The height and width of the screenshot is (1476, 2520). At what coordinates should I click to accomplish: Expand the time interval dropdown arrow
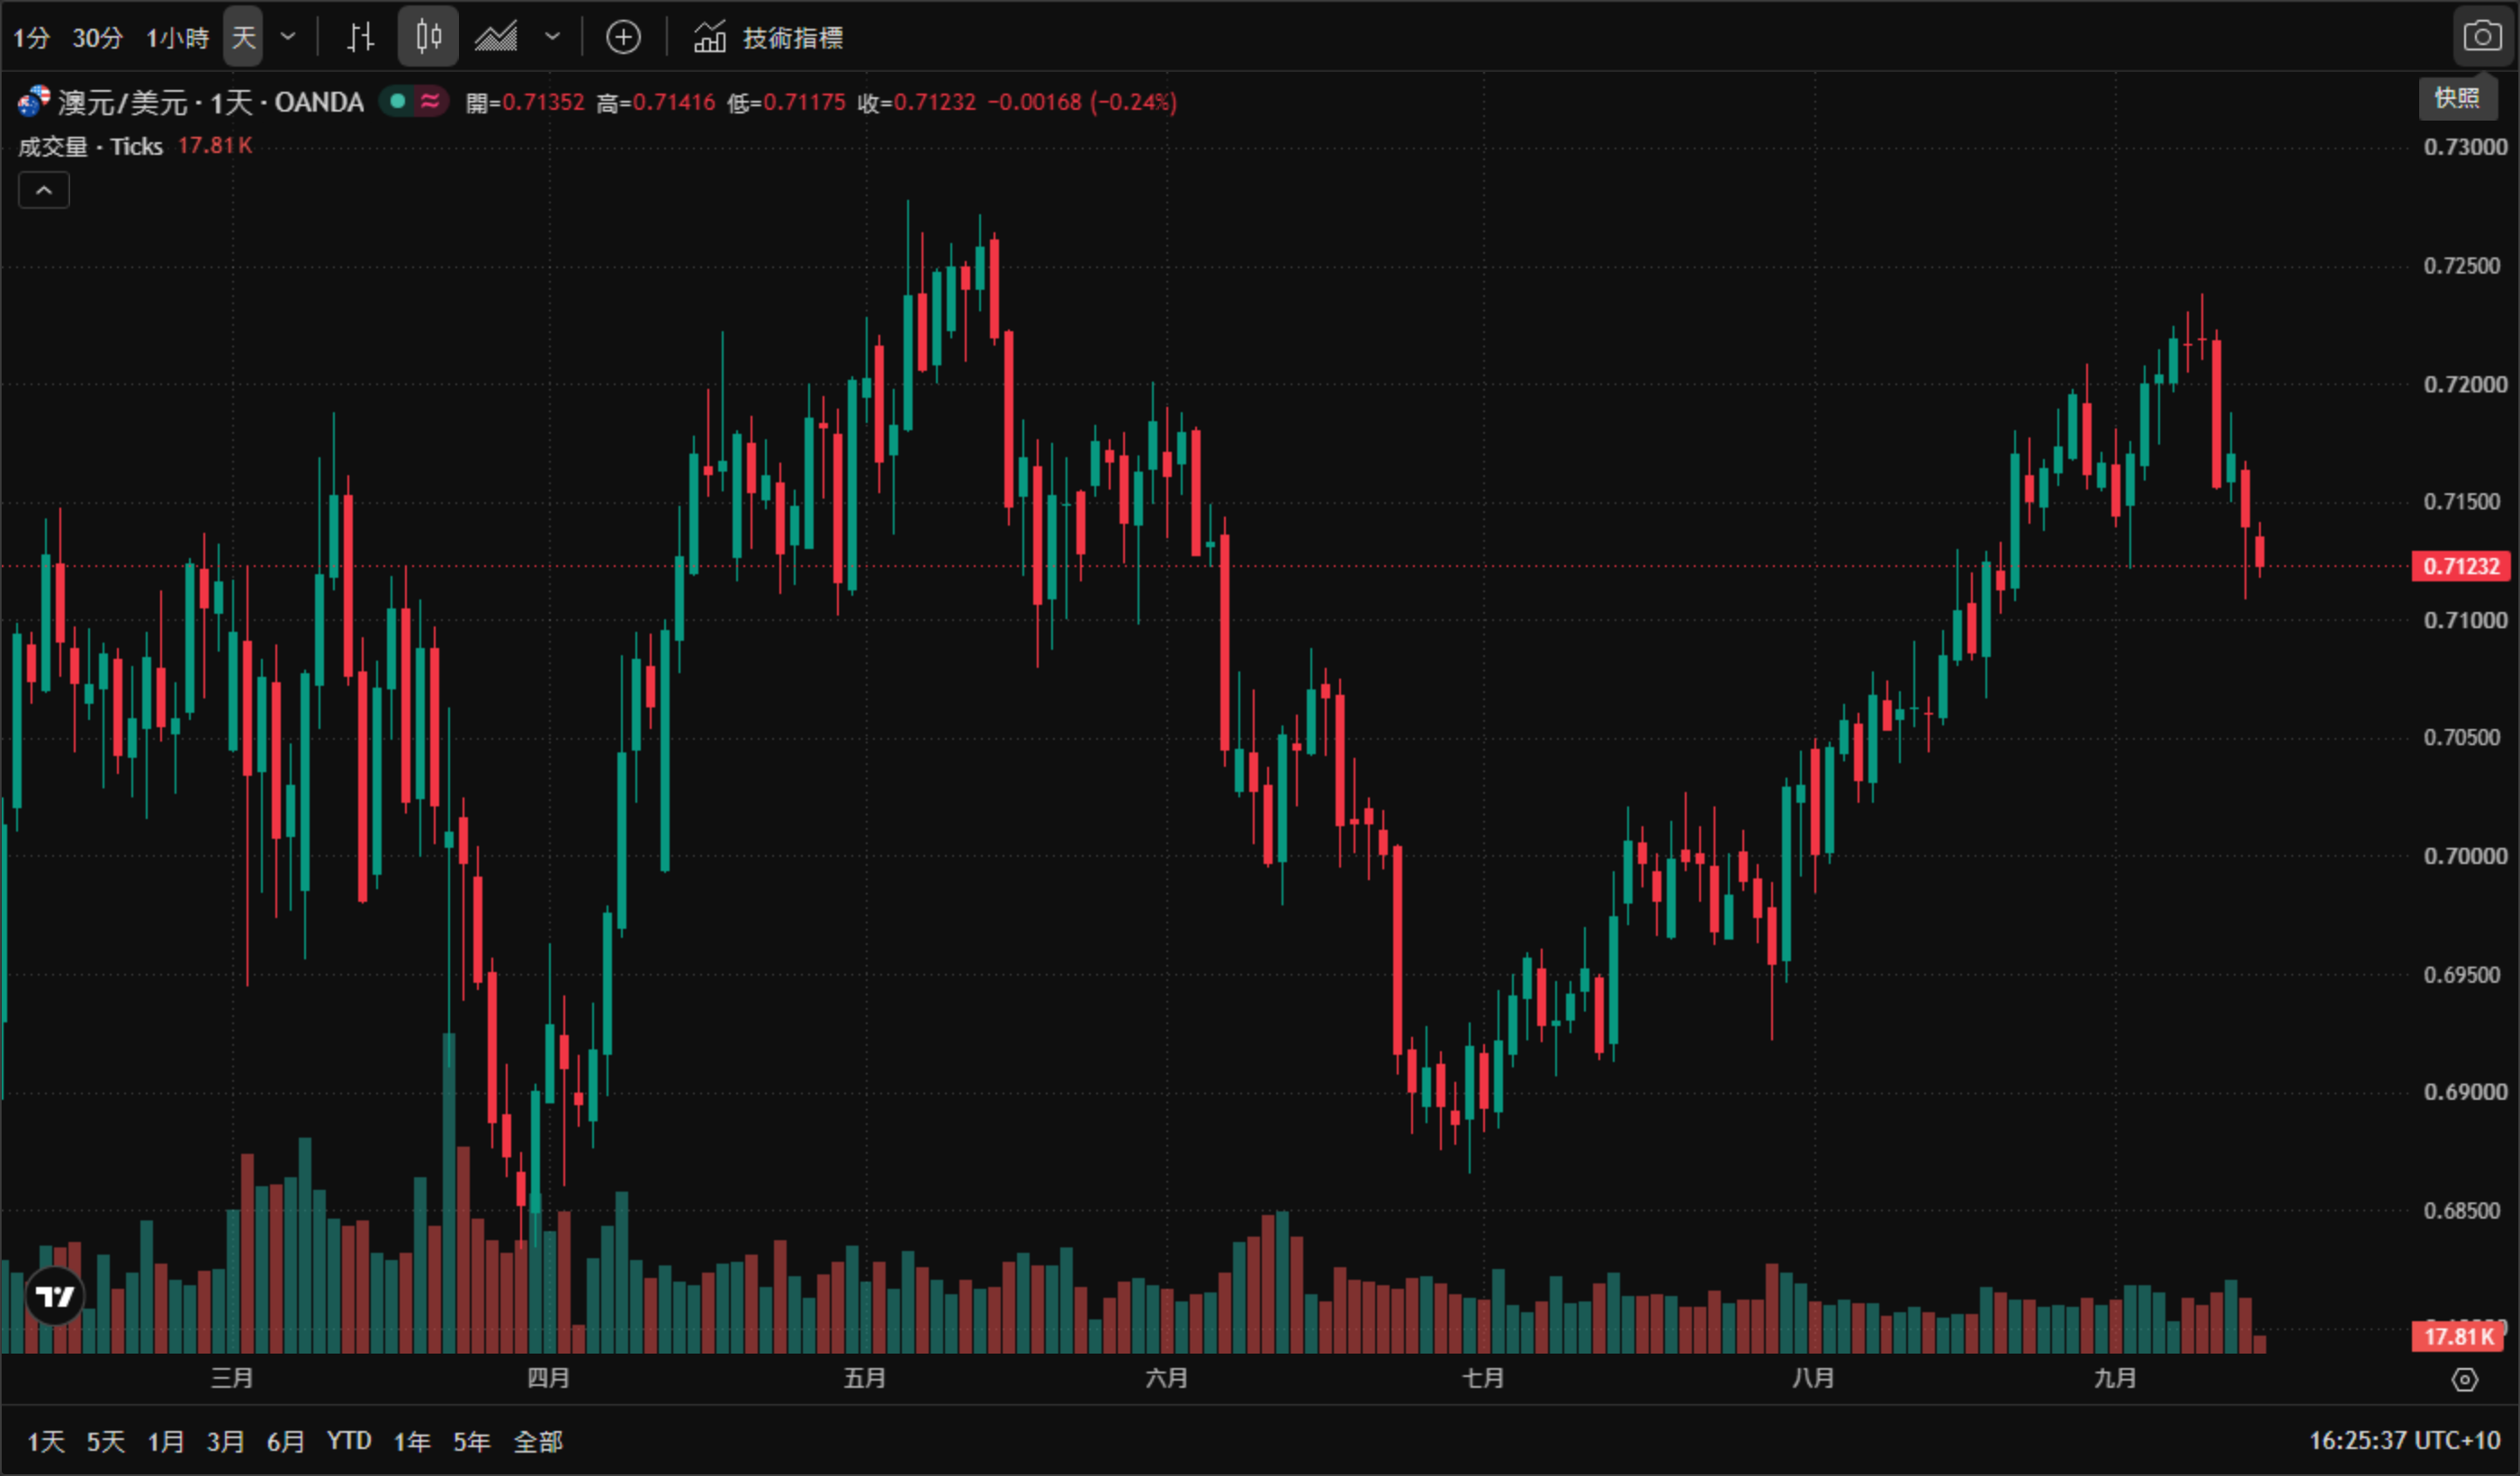[288, 37]
